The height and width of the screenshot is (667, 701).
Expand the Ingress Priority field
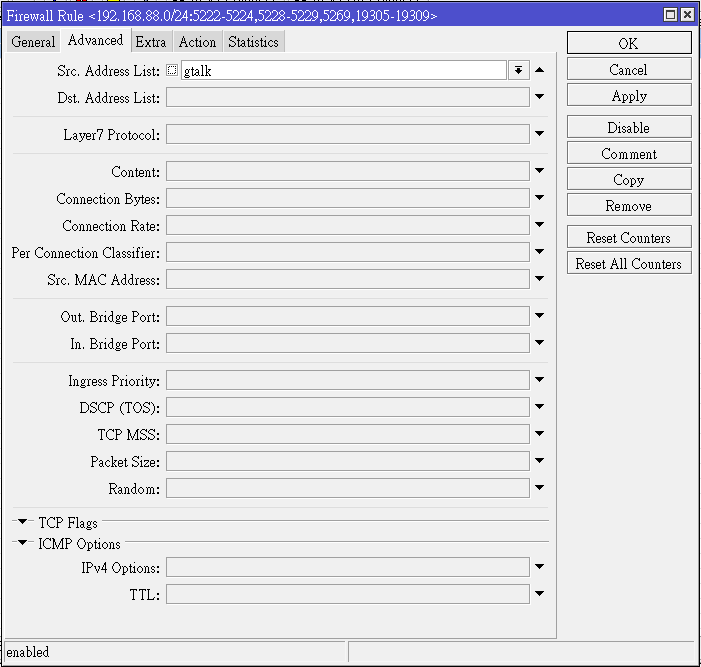540,380
